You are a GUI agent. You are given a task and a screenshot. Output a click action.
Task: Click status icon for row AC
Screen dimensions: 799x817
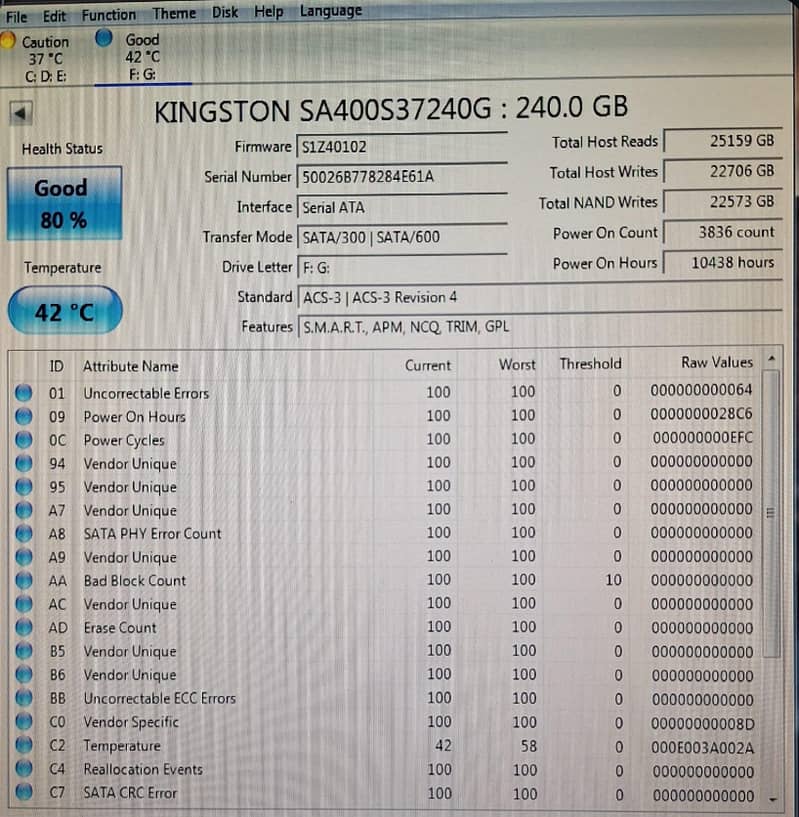tap(23, 604)
